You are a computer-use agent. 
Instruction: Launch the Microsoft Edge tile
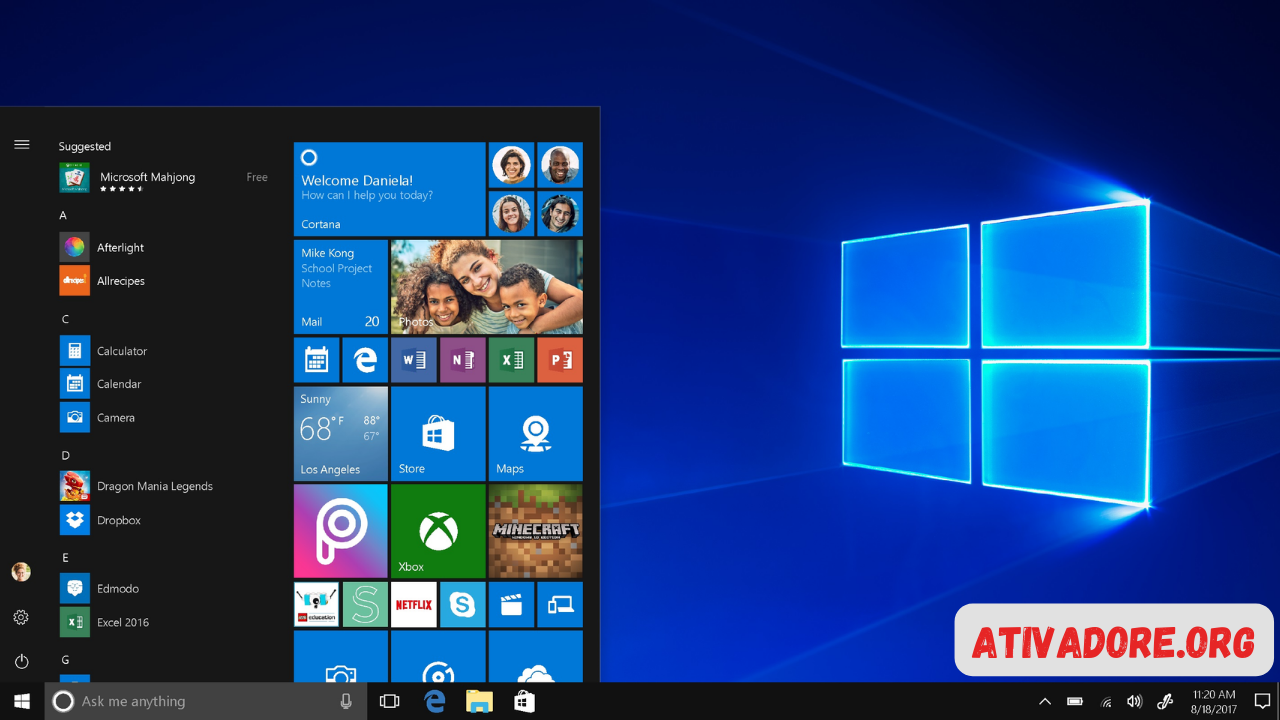click(365, 360)
